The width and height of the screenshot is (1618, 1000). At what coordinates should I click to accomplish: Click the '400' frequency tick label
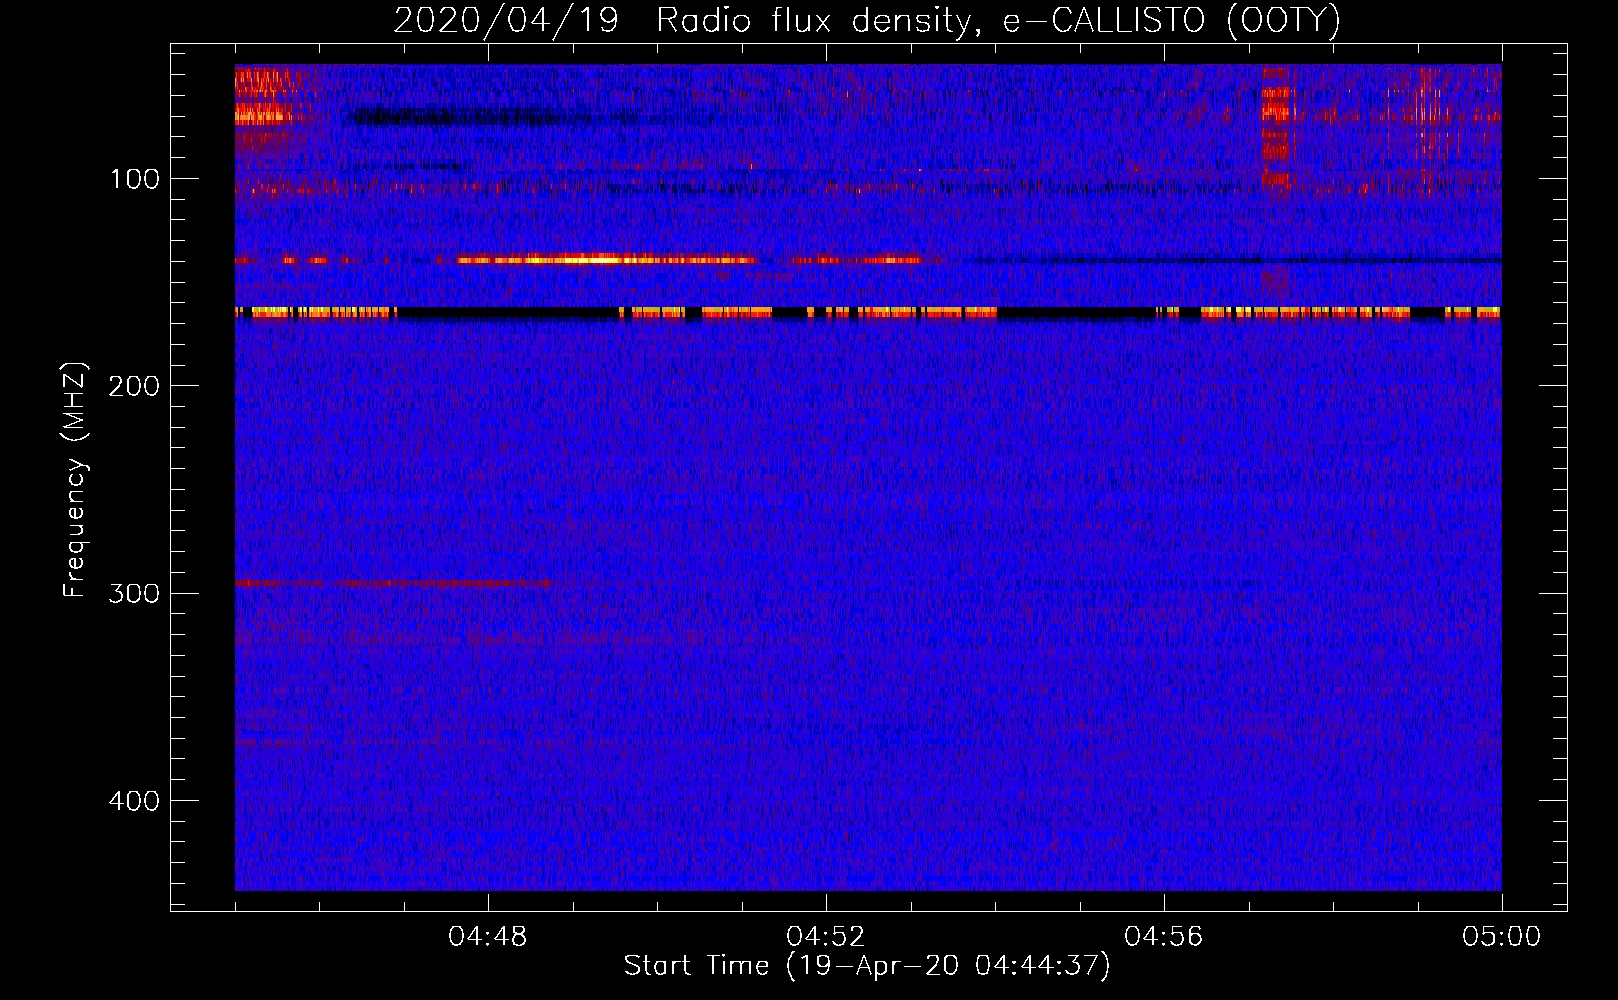[134, 801]
